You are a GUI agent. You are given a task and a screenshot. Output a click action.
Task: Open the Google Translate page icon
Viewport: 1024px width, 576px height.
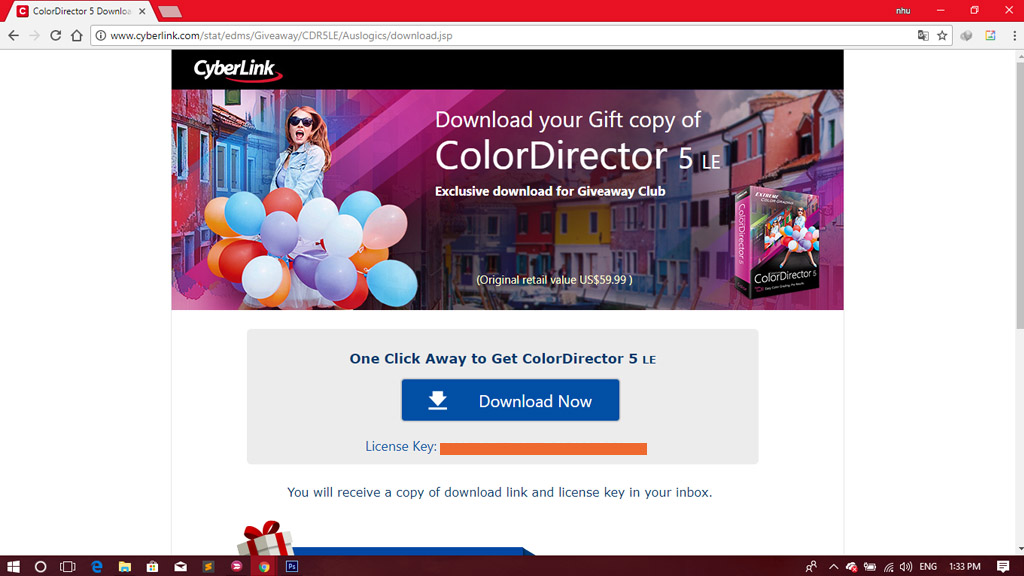click(x=923, y=36)
